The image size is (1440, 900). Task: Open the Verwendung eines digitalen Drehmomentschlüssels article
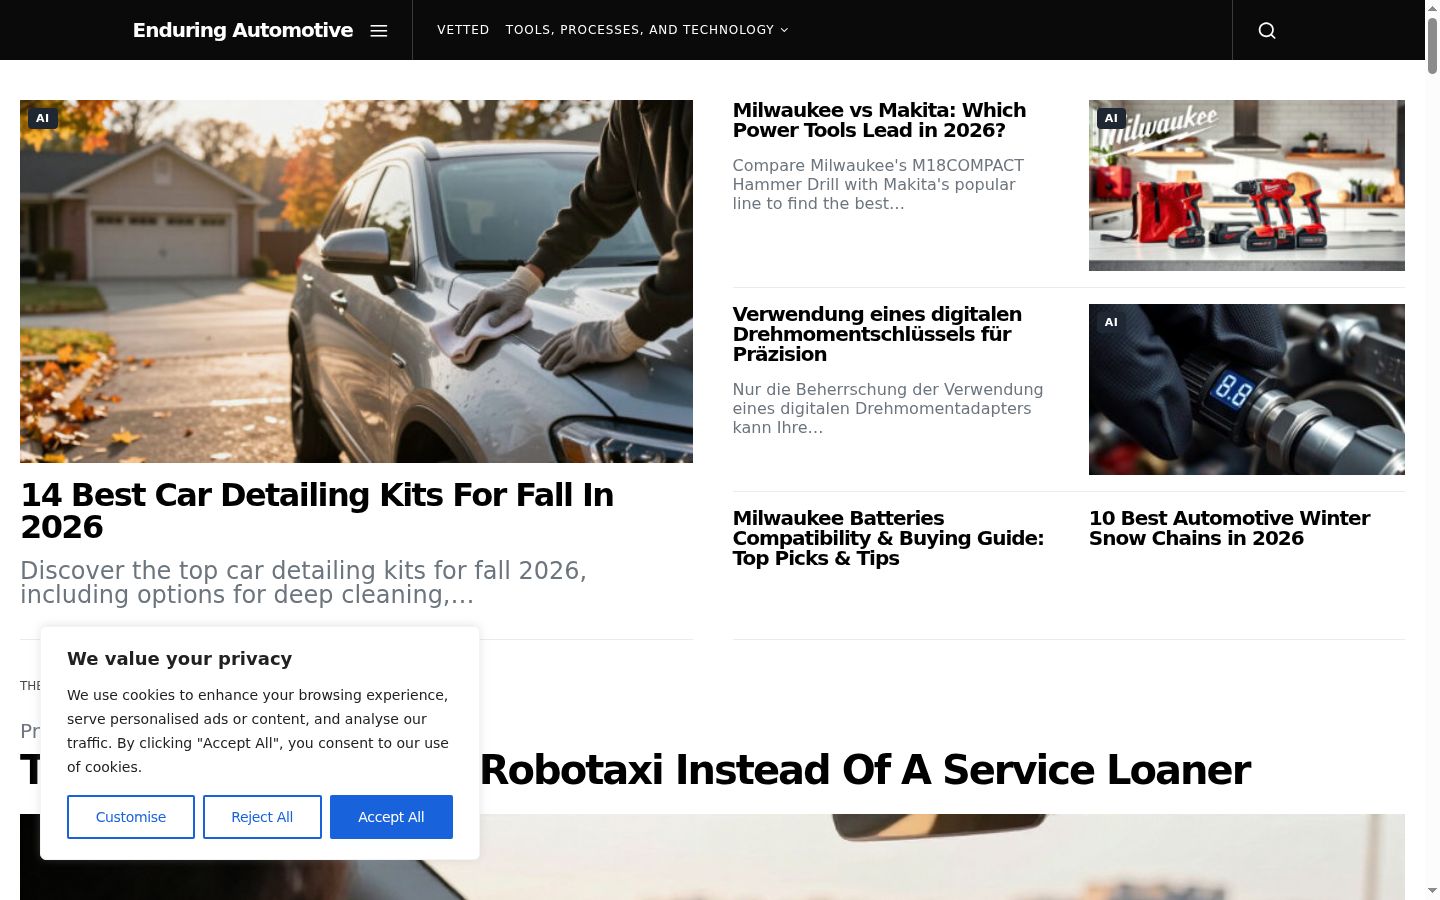tap(877, 334)
